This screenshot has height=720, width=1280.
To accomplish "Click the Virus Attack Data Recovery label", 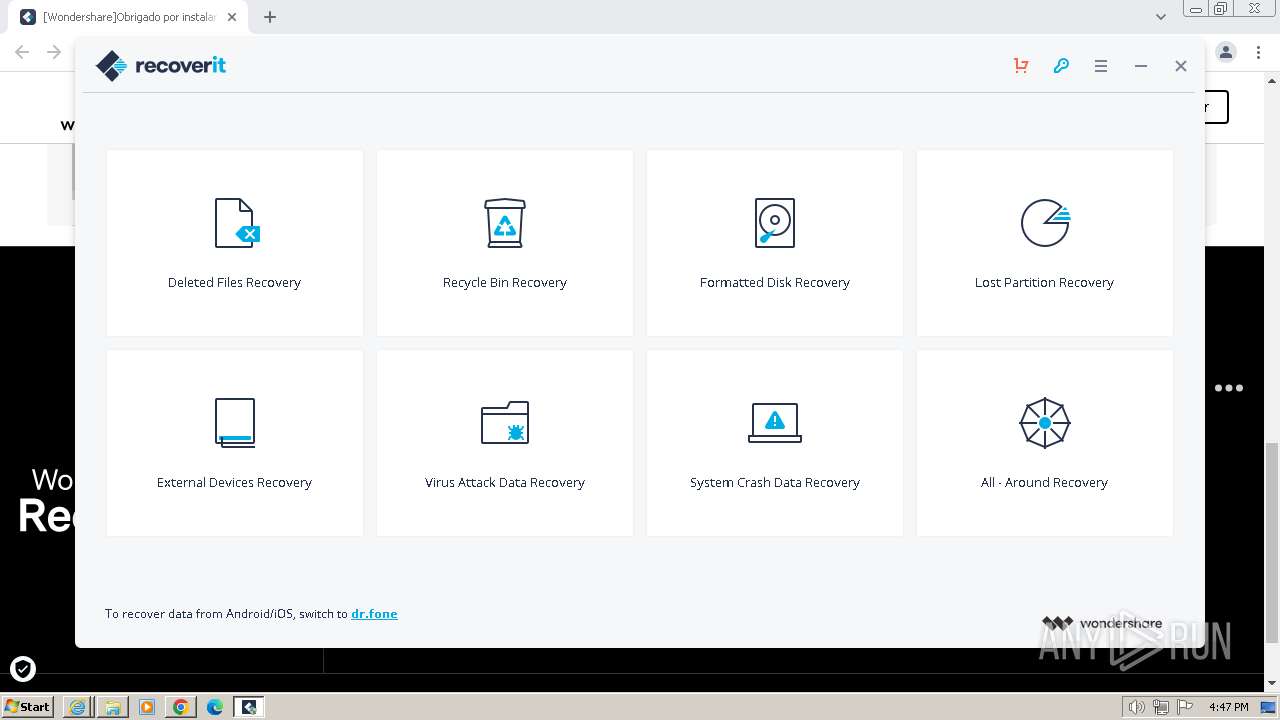I will (505, 482).
